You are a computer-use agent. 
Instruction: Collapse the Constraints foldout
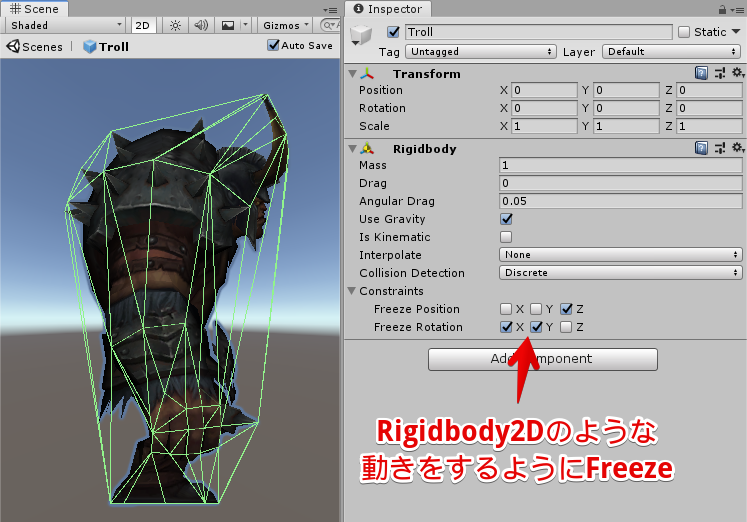[352, 291]
